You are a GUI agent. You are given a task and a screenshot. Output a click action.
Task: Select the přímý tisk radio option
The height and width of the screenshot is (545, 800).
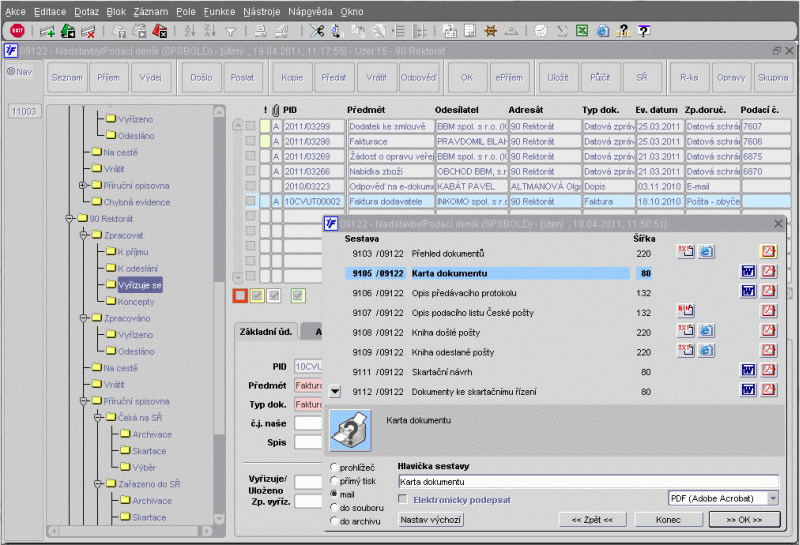click(x=334, y=481)
